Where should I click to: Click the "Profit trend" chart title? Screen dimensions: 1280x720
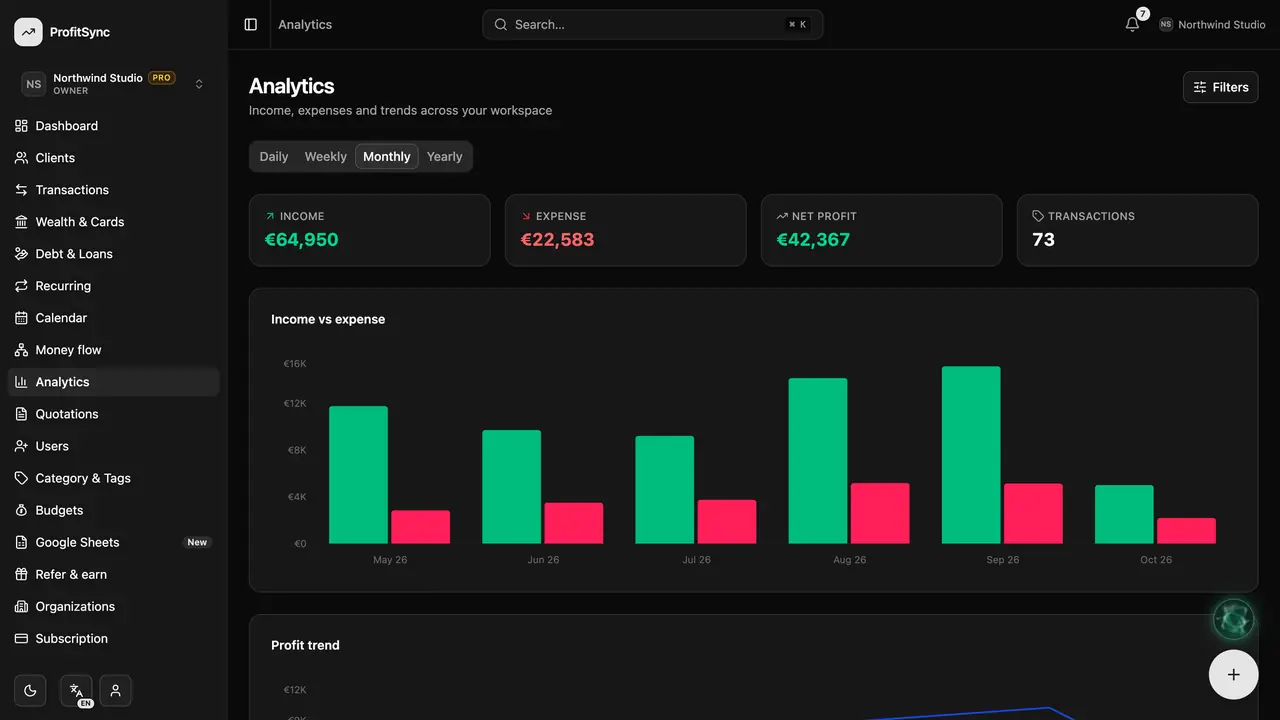(305, 645)
